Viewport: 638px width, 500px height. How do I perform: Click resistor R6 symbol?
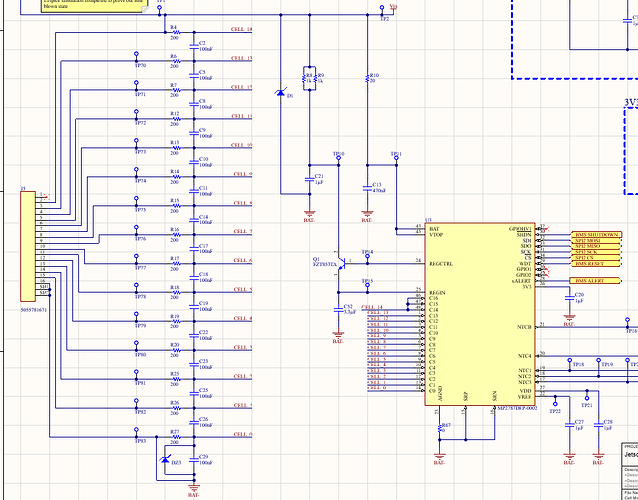pos(175,61)
